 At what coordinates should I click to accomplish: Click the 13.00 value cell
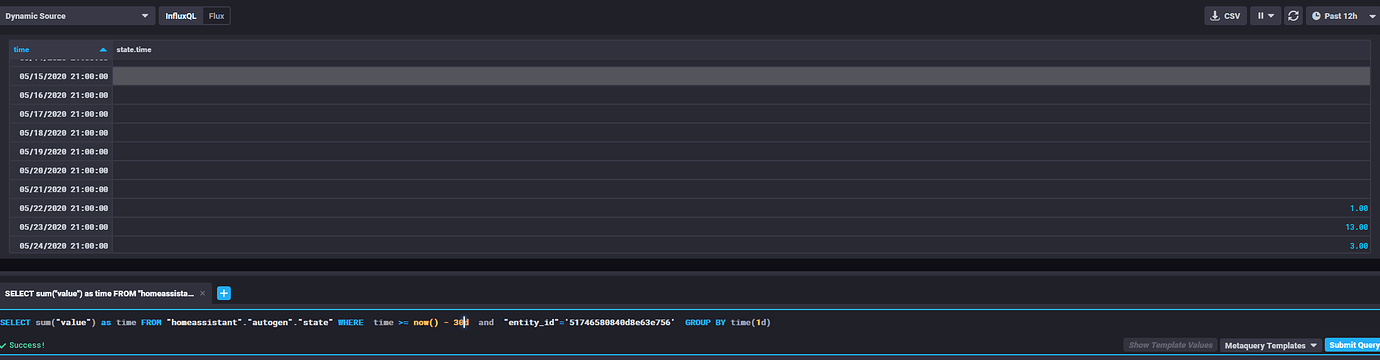coord(741,227)
